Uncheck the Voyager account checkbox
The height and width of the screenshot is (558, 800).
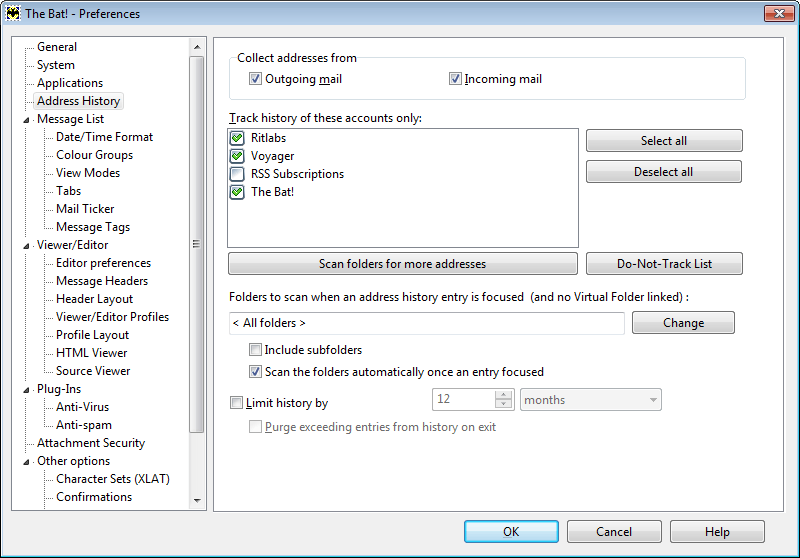[237, 156]
